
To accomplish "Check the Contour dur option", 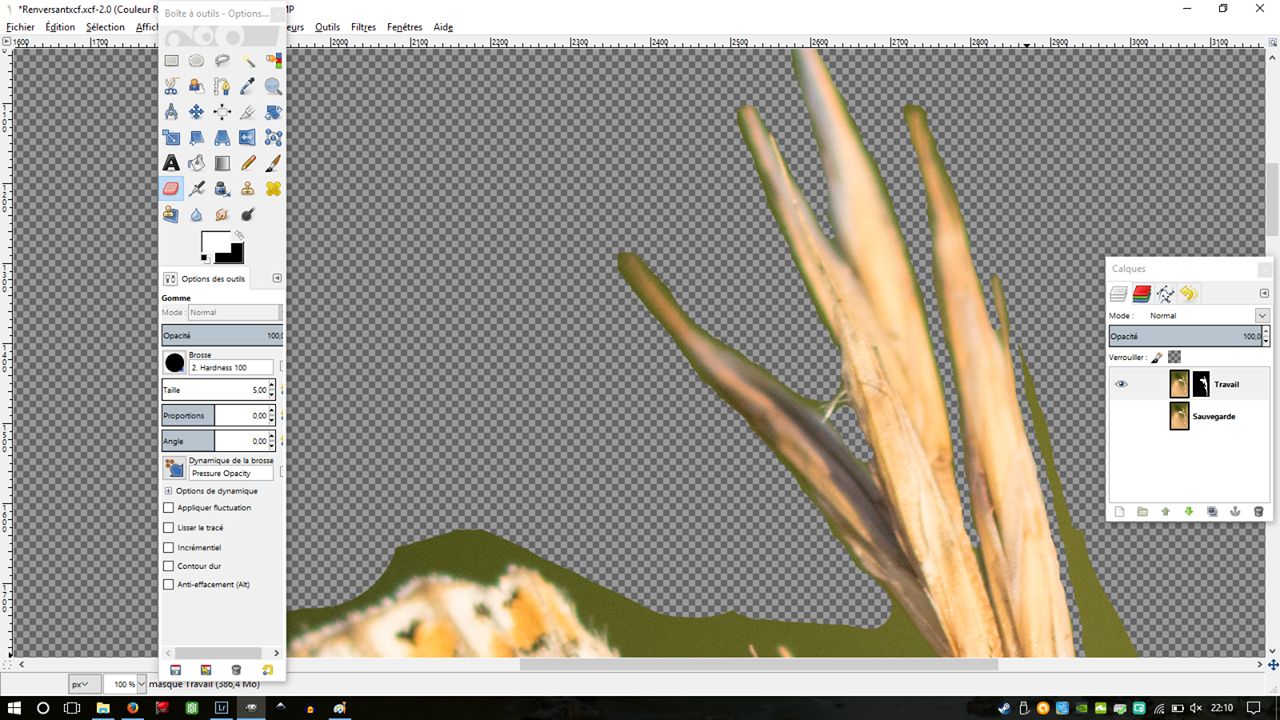I will (x=168, y=566).
